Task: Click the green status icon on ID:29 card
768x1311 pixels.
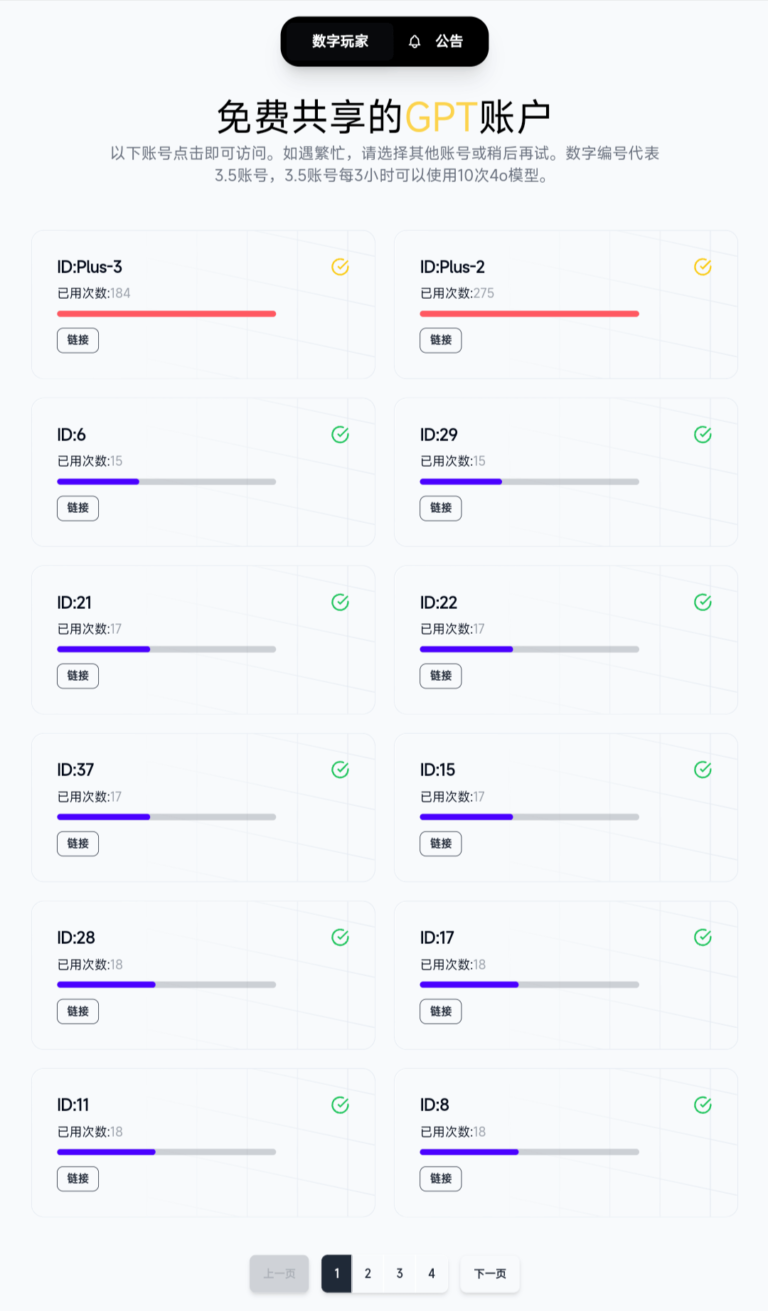Action: pyautogui.click(x=703, y=435)
